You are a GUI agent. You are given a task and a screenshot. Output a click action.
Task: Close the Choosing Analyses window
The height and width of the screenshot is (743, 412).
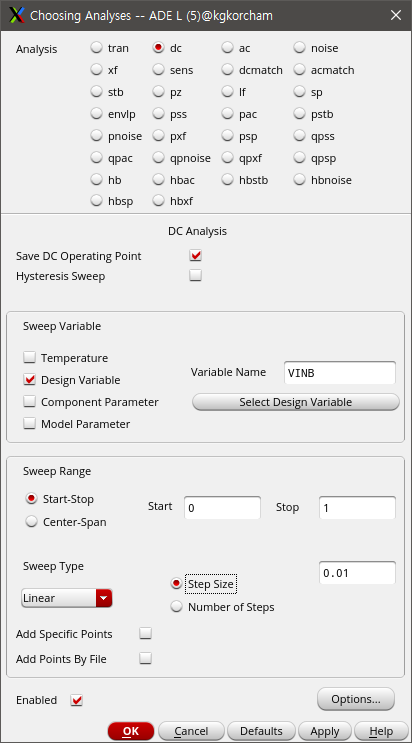396,15
